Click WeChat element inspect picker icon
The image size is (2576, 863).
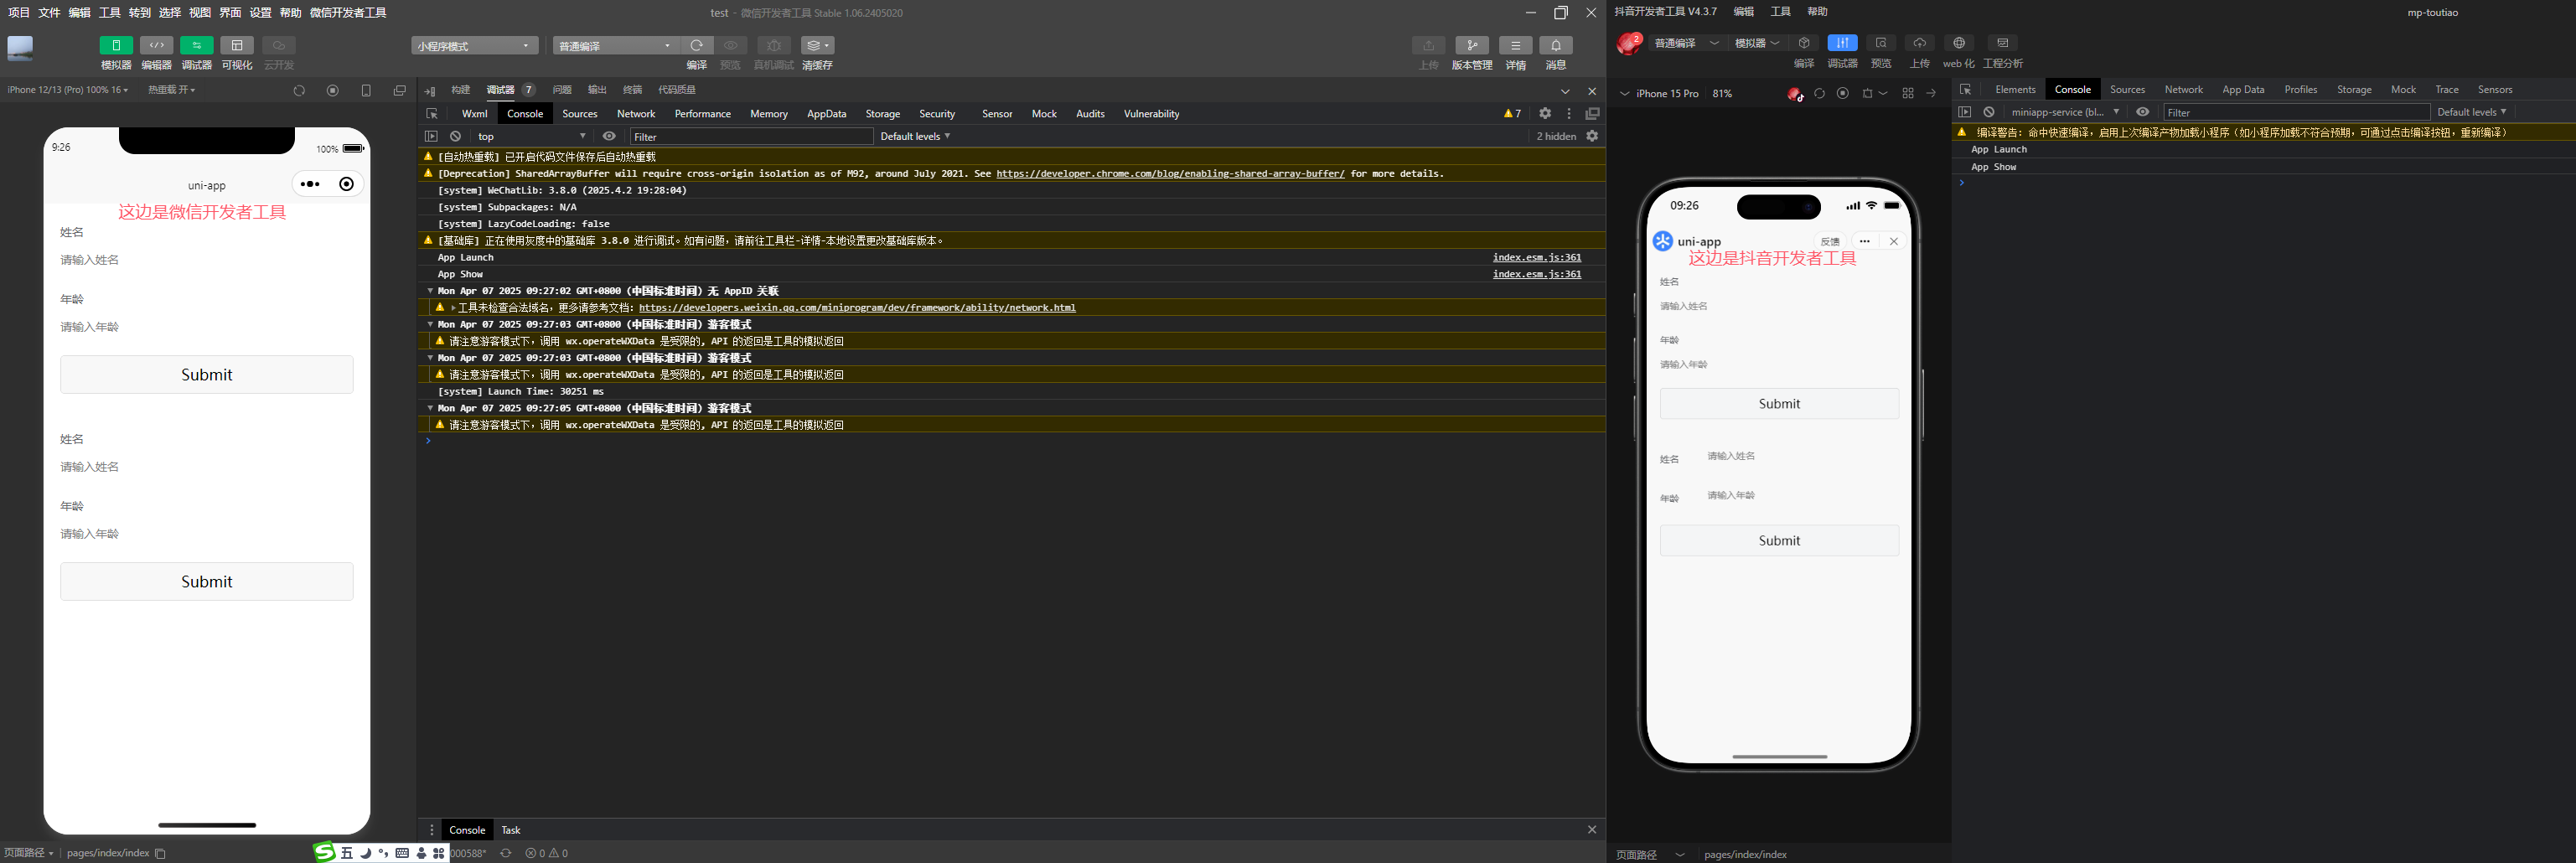(432, 114)
